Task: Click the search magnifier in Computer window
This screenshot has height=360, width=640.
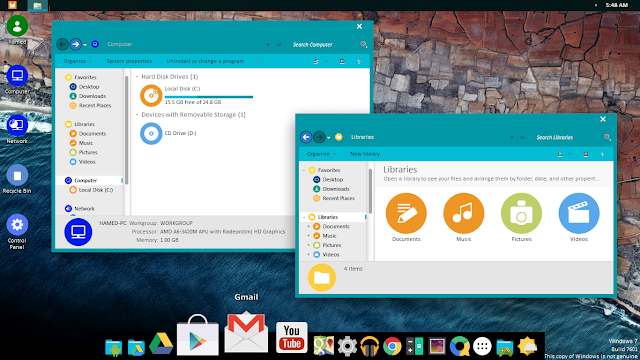Action: coord(364,44)
